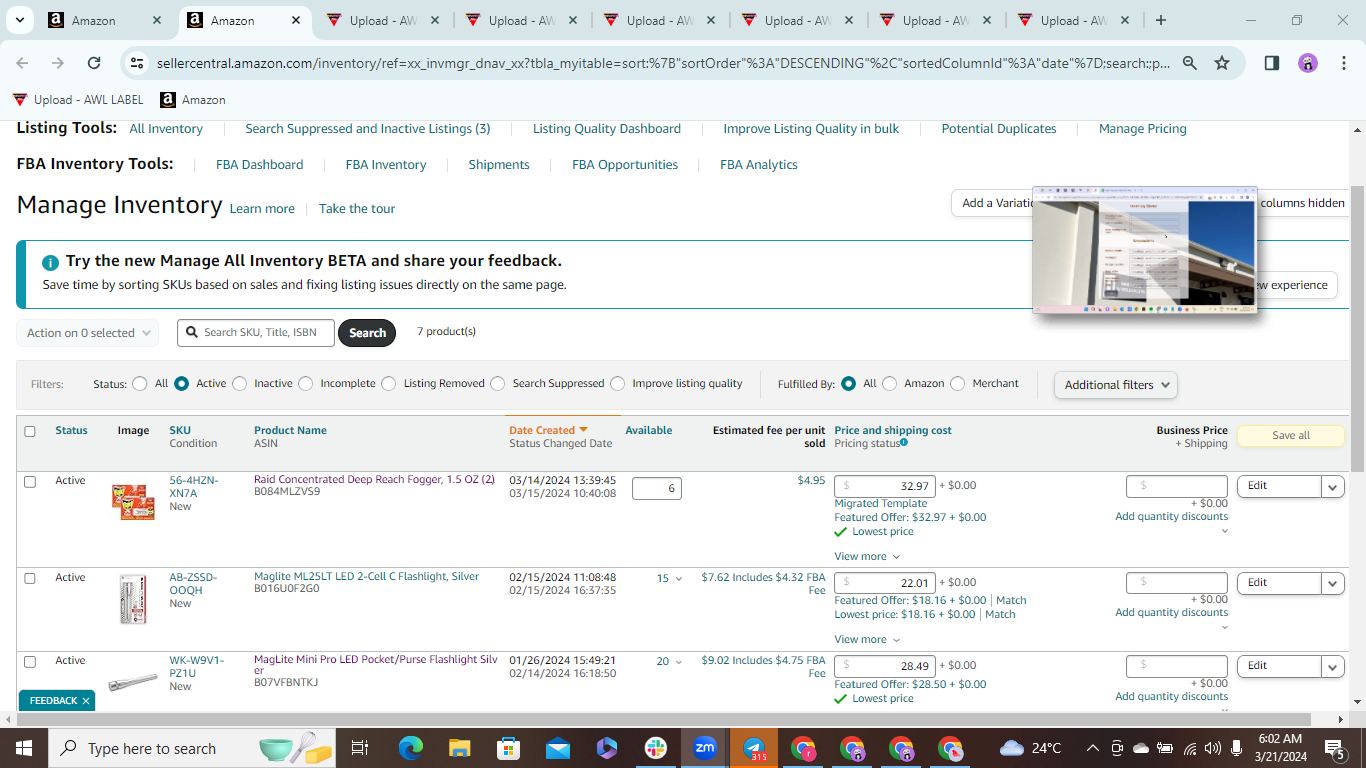This screenshot has height=768, width=1366.
Task: Open the Learn more link
Action: click(262, 209)
